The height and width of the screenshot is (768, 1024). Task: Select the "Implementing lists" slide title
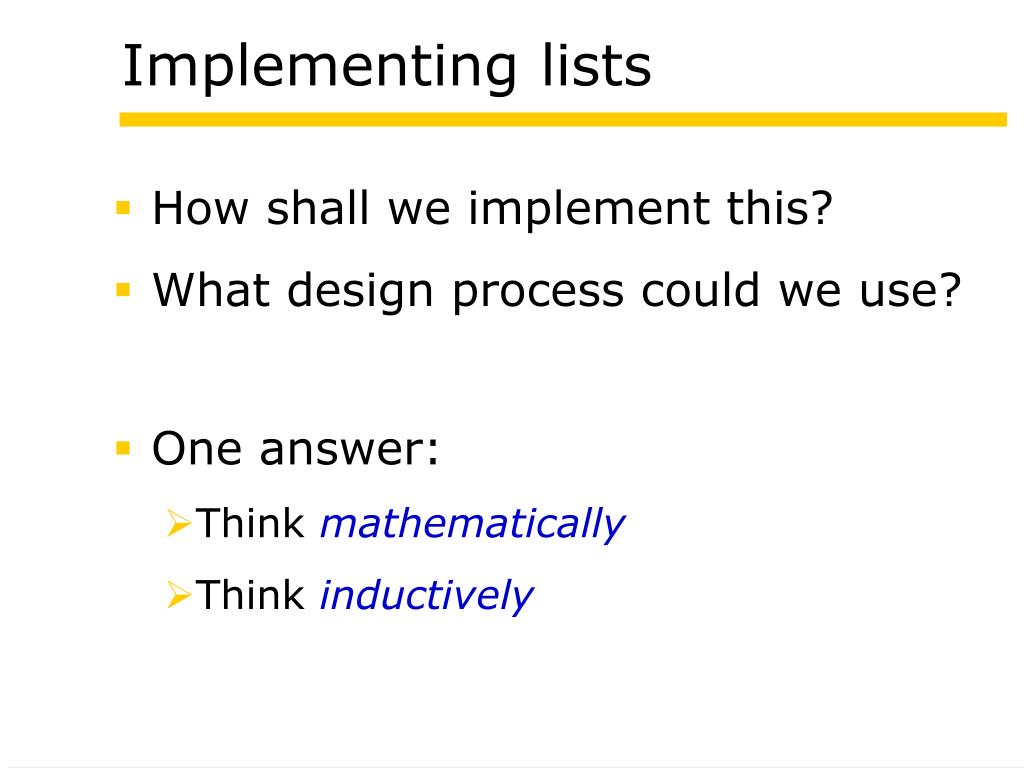point(387,67)
